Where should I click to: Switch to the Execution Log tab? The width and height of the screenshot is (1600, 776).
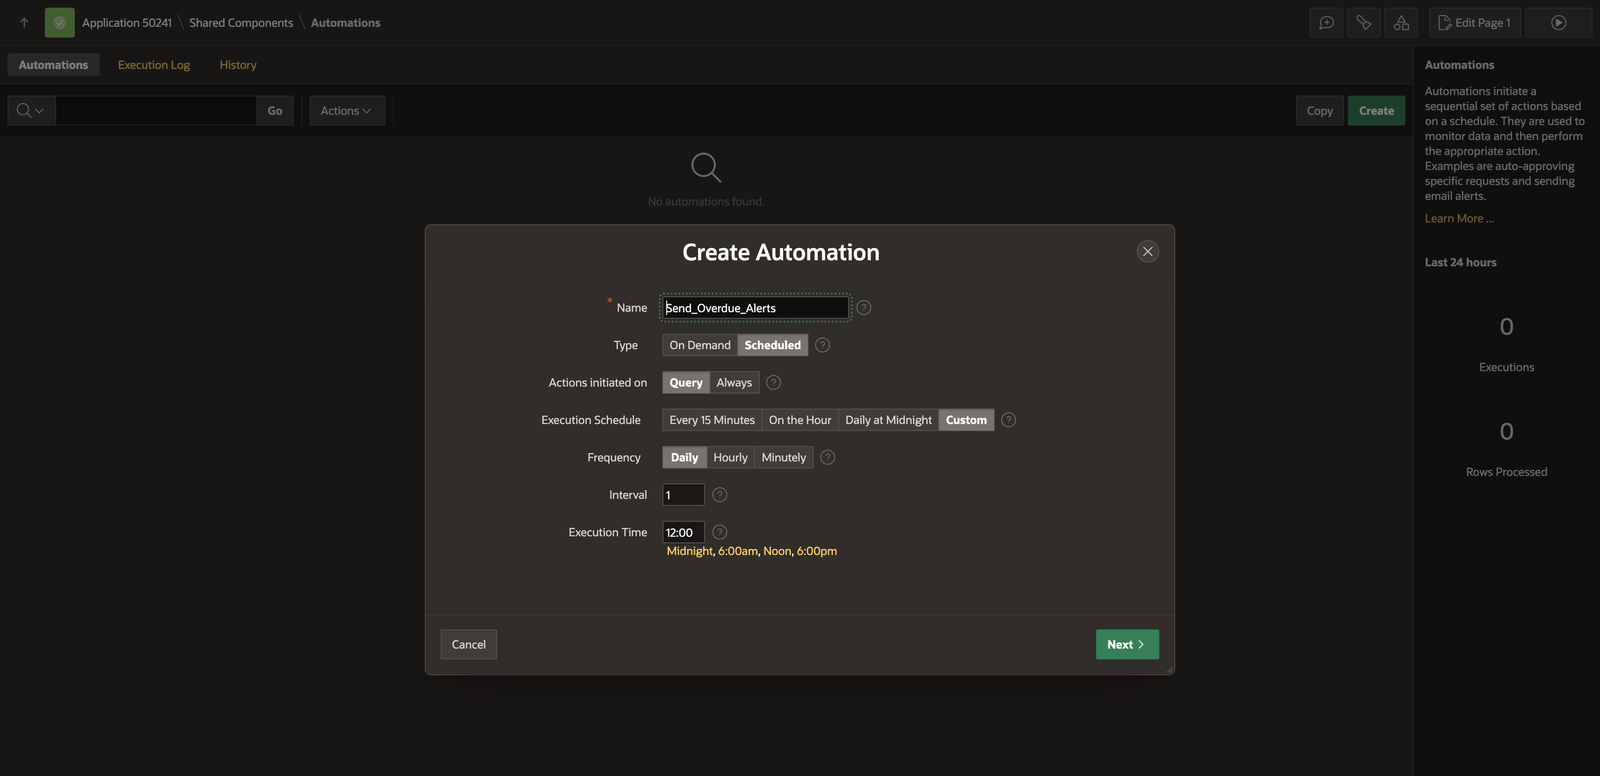(154, 65)
